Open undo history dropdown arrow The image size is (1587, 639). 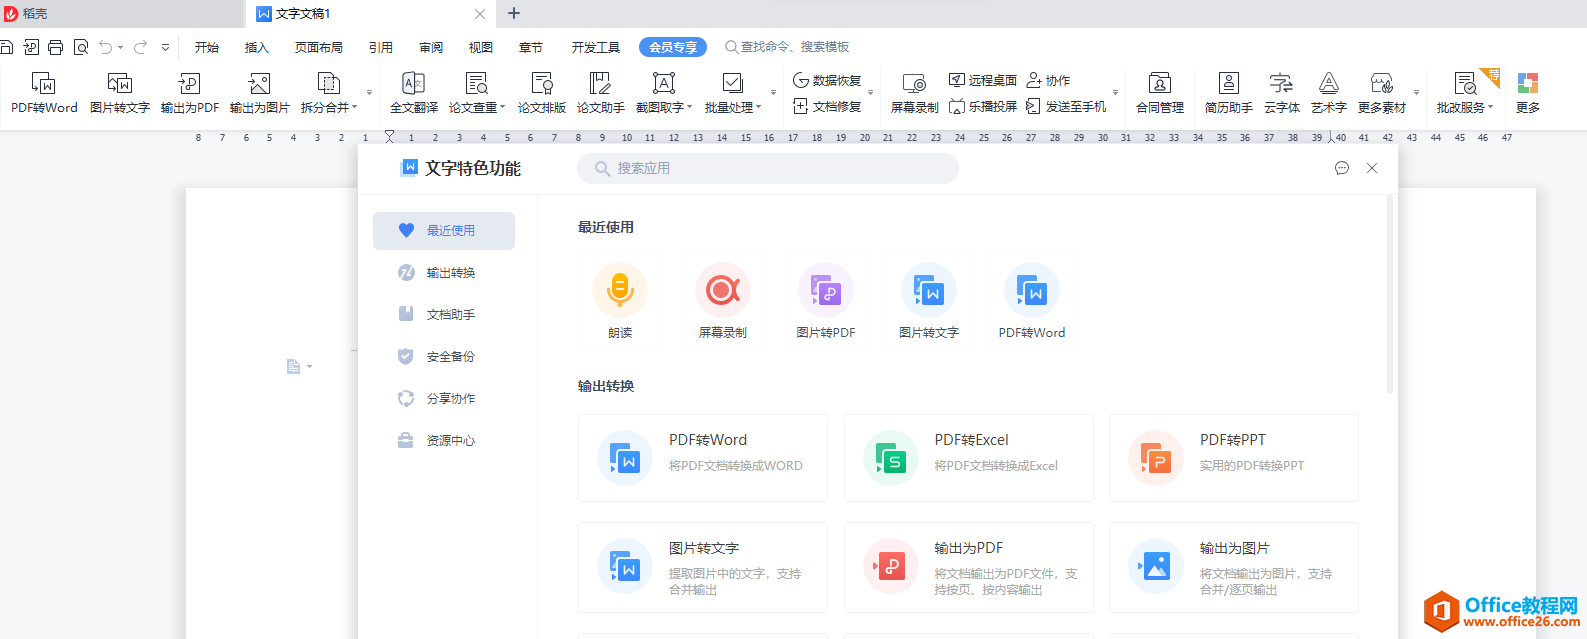click(120, 47)
